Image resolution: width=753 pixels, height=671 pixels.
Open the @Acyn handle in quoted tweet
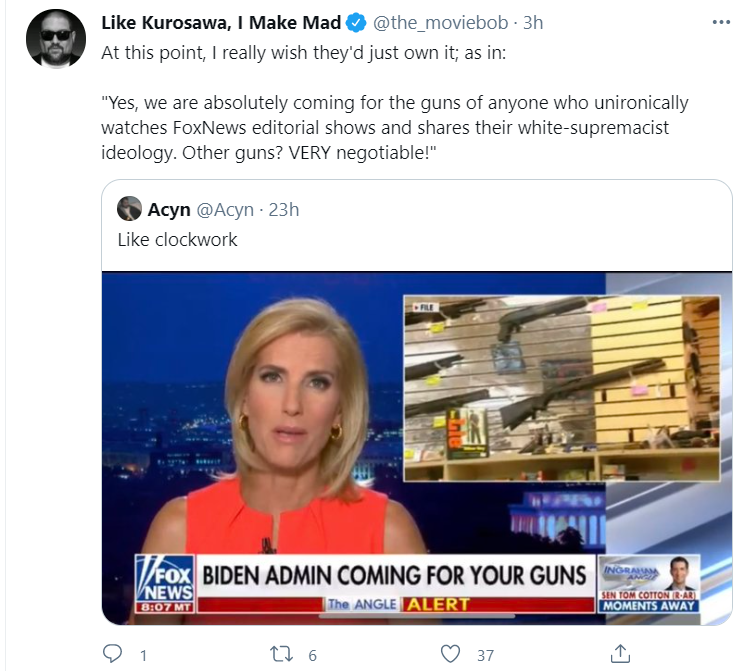coord(225,209)
